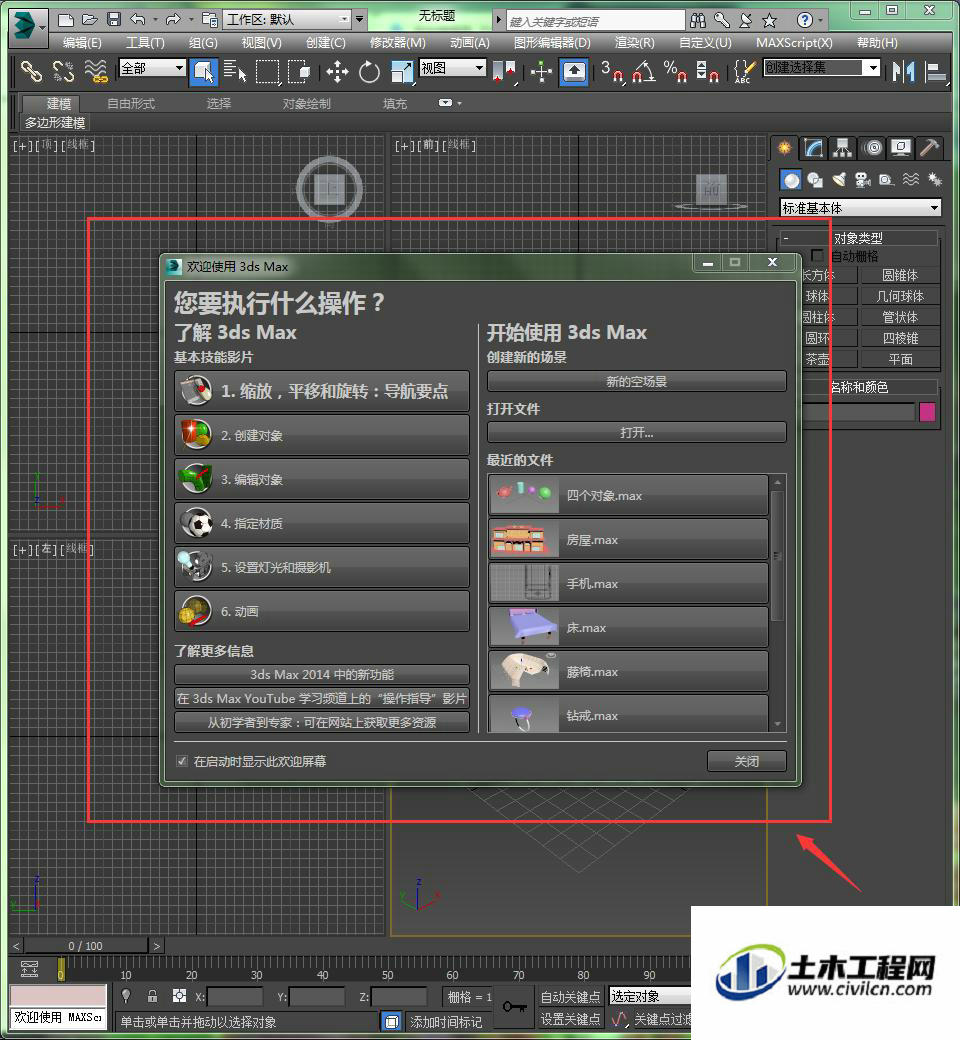Screen dimensions: 960x1040
Task: Select the Select and Link chain tool
Action: click(31, 71)
